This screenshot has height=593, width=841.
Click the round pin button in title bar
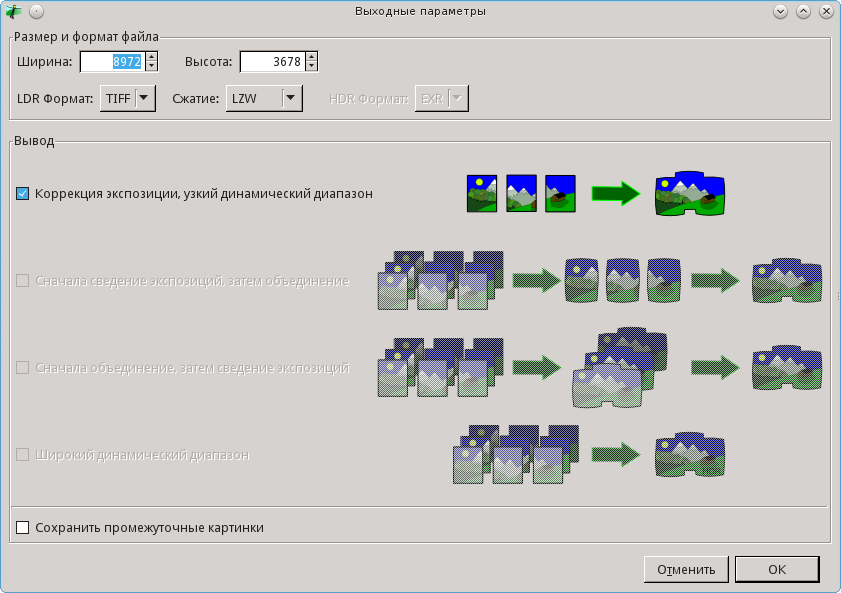pyautogui.click(x=36, y=11)
